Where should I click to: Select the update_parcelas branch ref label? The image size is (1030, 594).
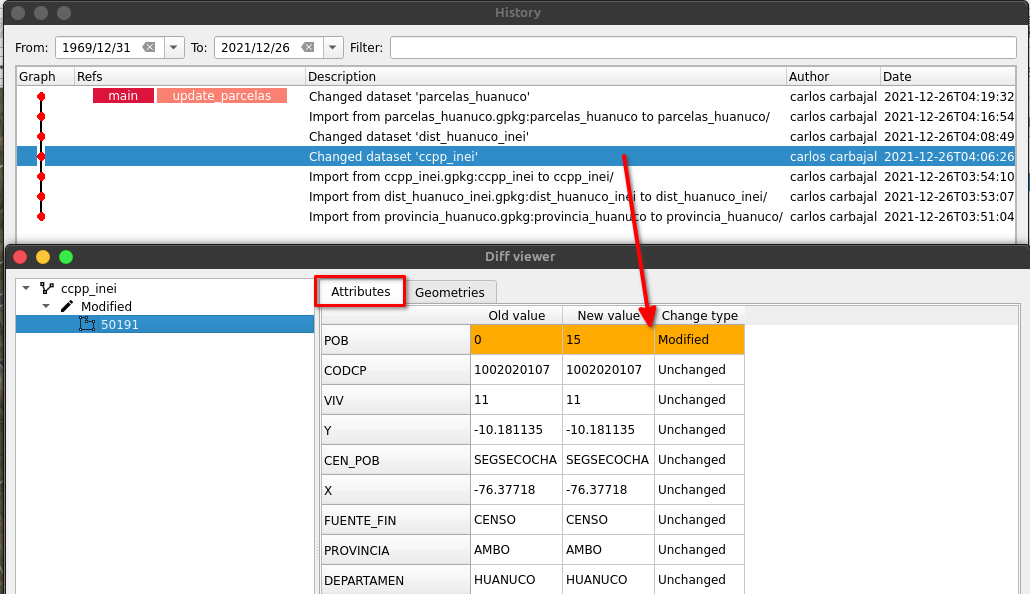221,96
